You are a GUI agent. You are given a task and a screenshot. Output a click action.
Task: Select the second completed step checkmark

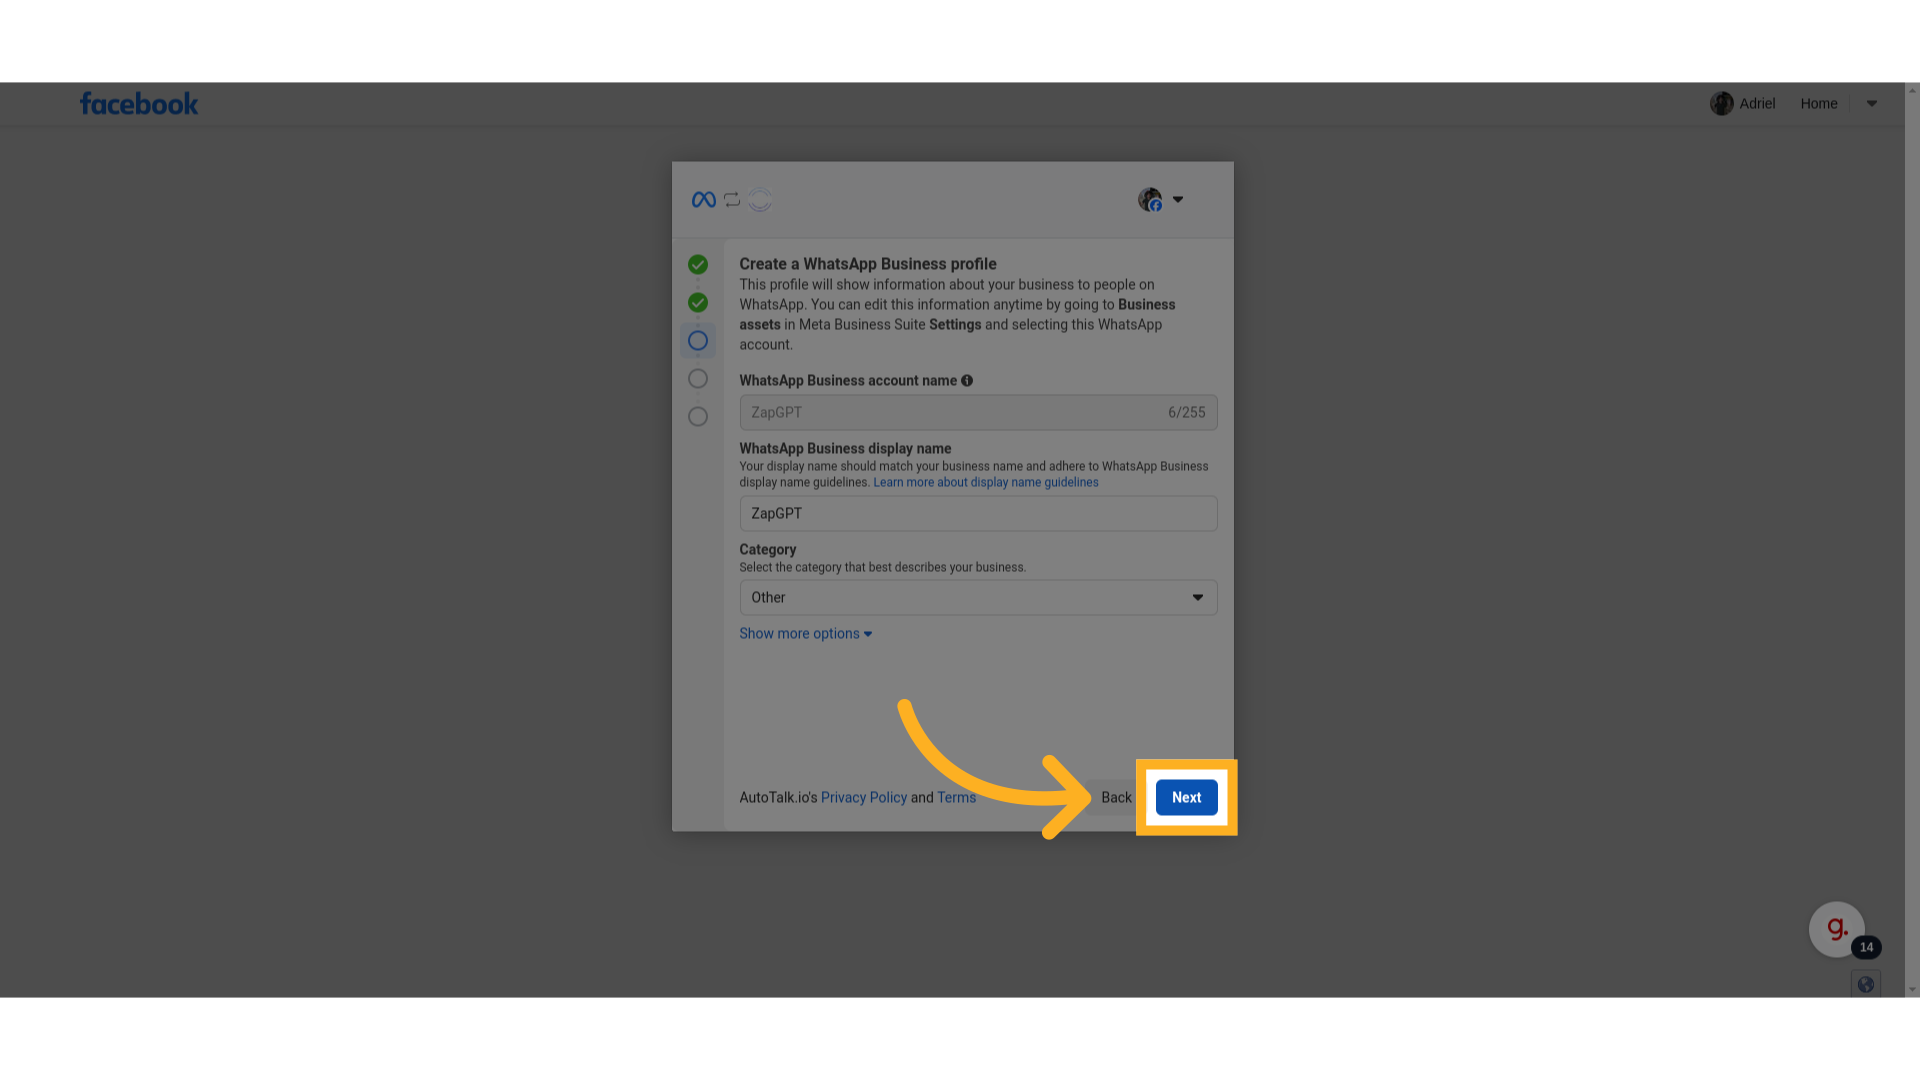698,303
